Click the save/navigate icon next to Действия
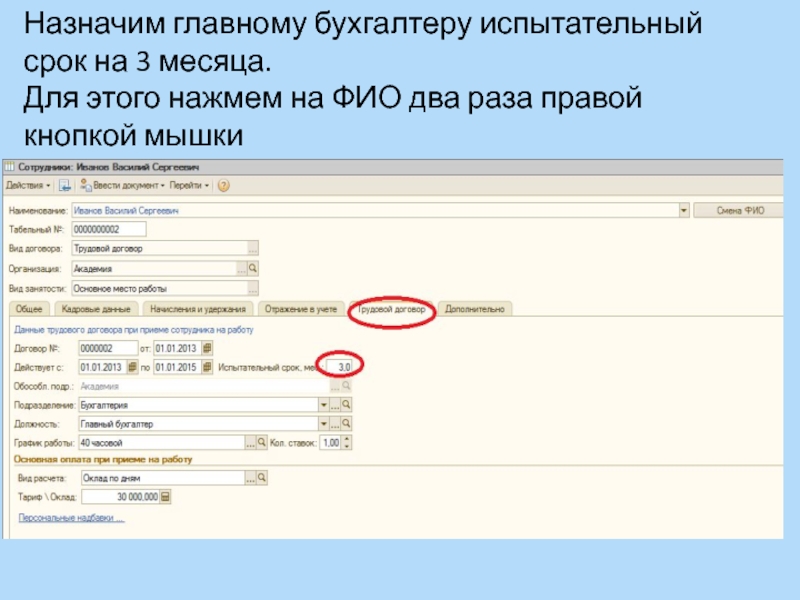The image size is (800, 600). click(x=64, y=185)
